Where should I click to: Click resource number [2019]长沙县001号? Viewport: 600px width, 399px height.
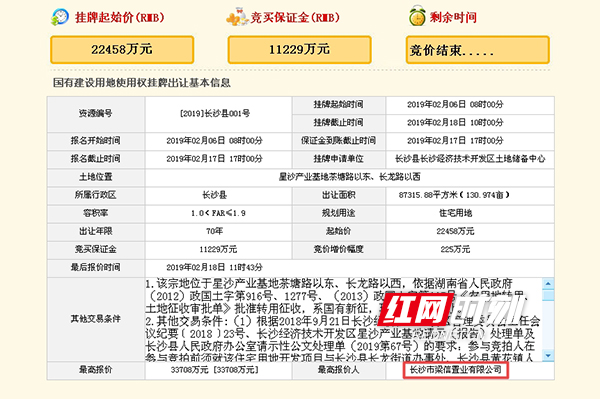pyautogui.click(x=215, y=114)
